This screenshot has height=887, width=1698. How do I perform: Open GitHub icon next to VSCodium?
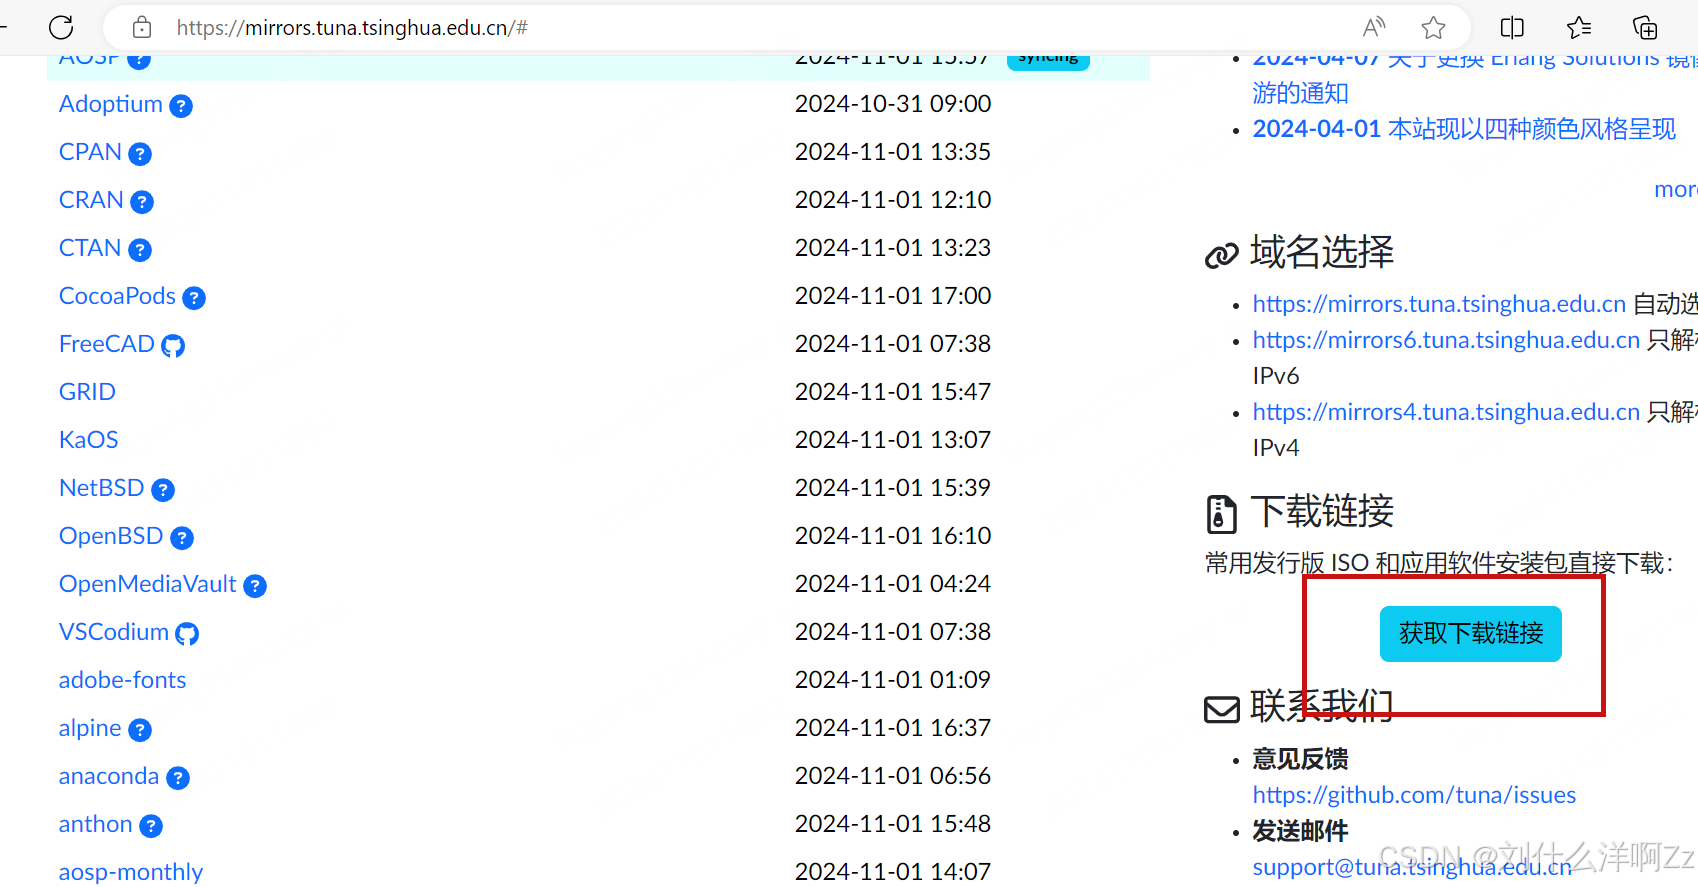click(187, 634)
